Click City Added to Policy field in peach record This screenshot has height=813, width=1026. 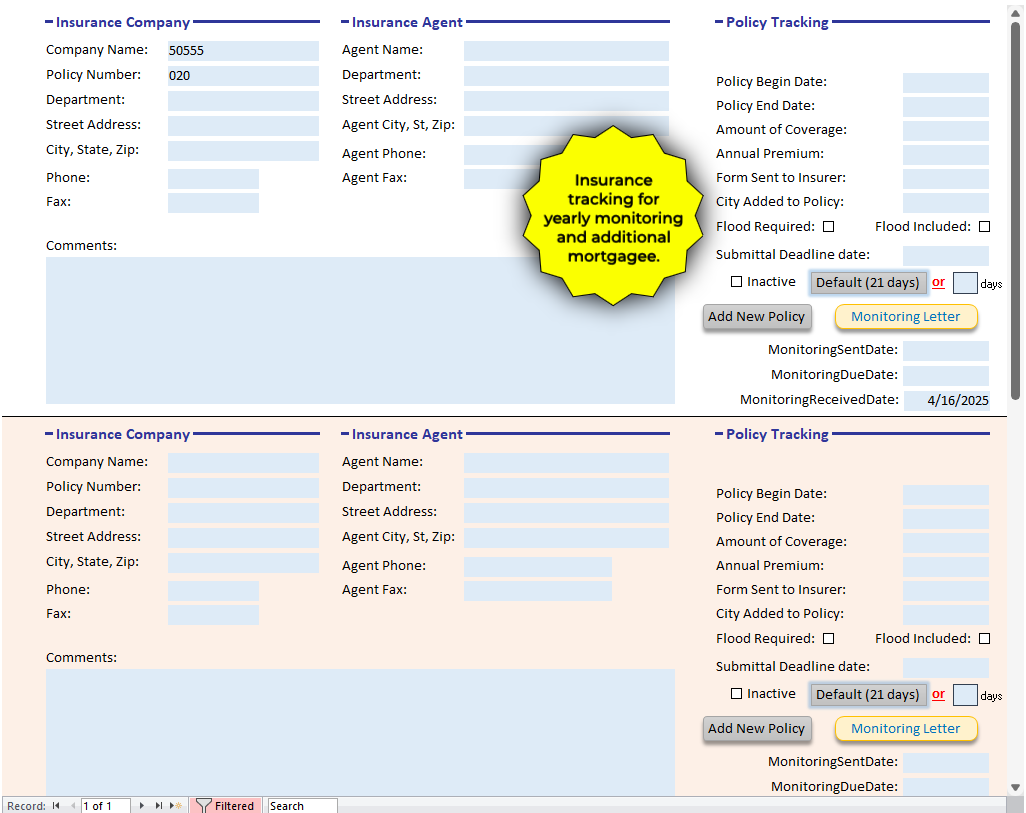(946, 615)
